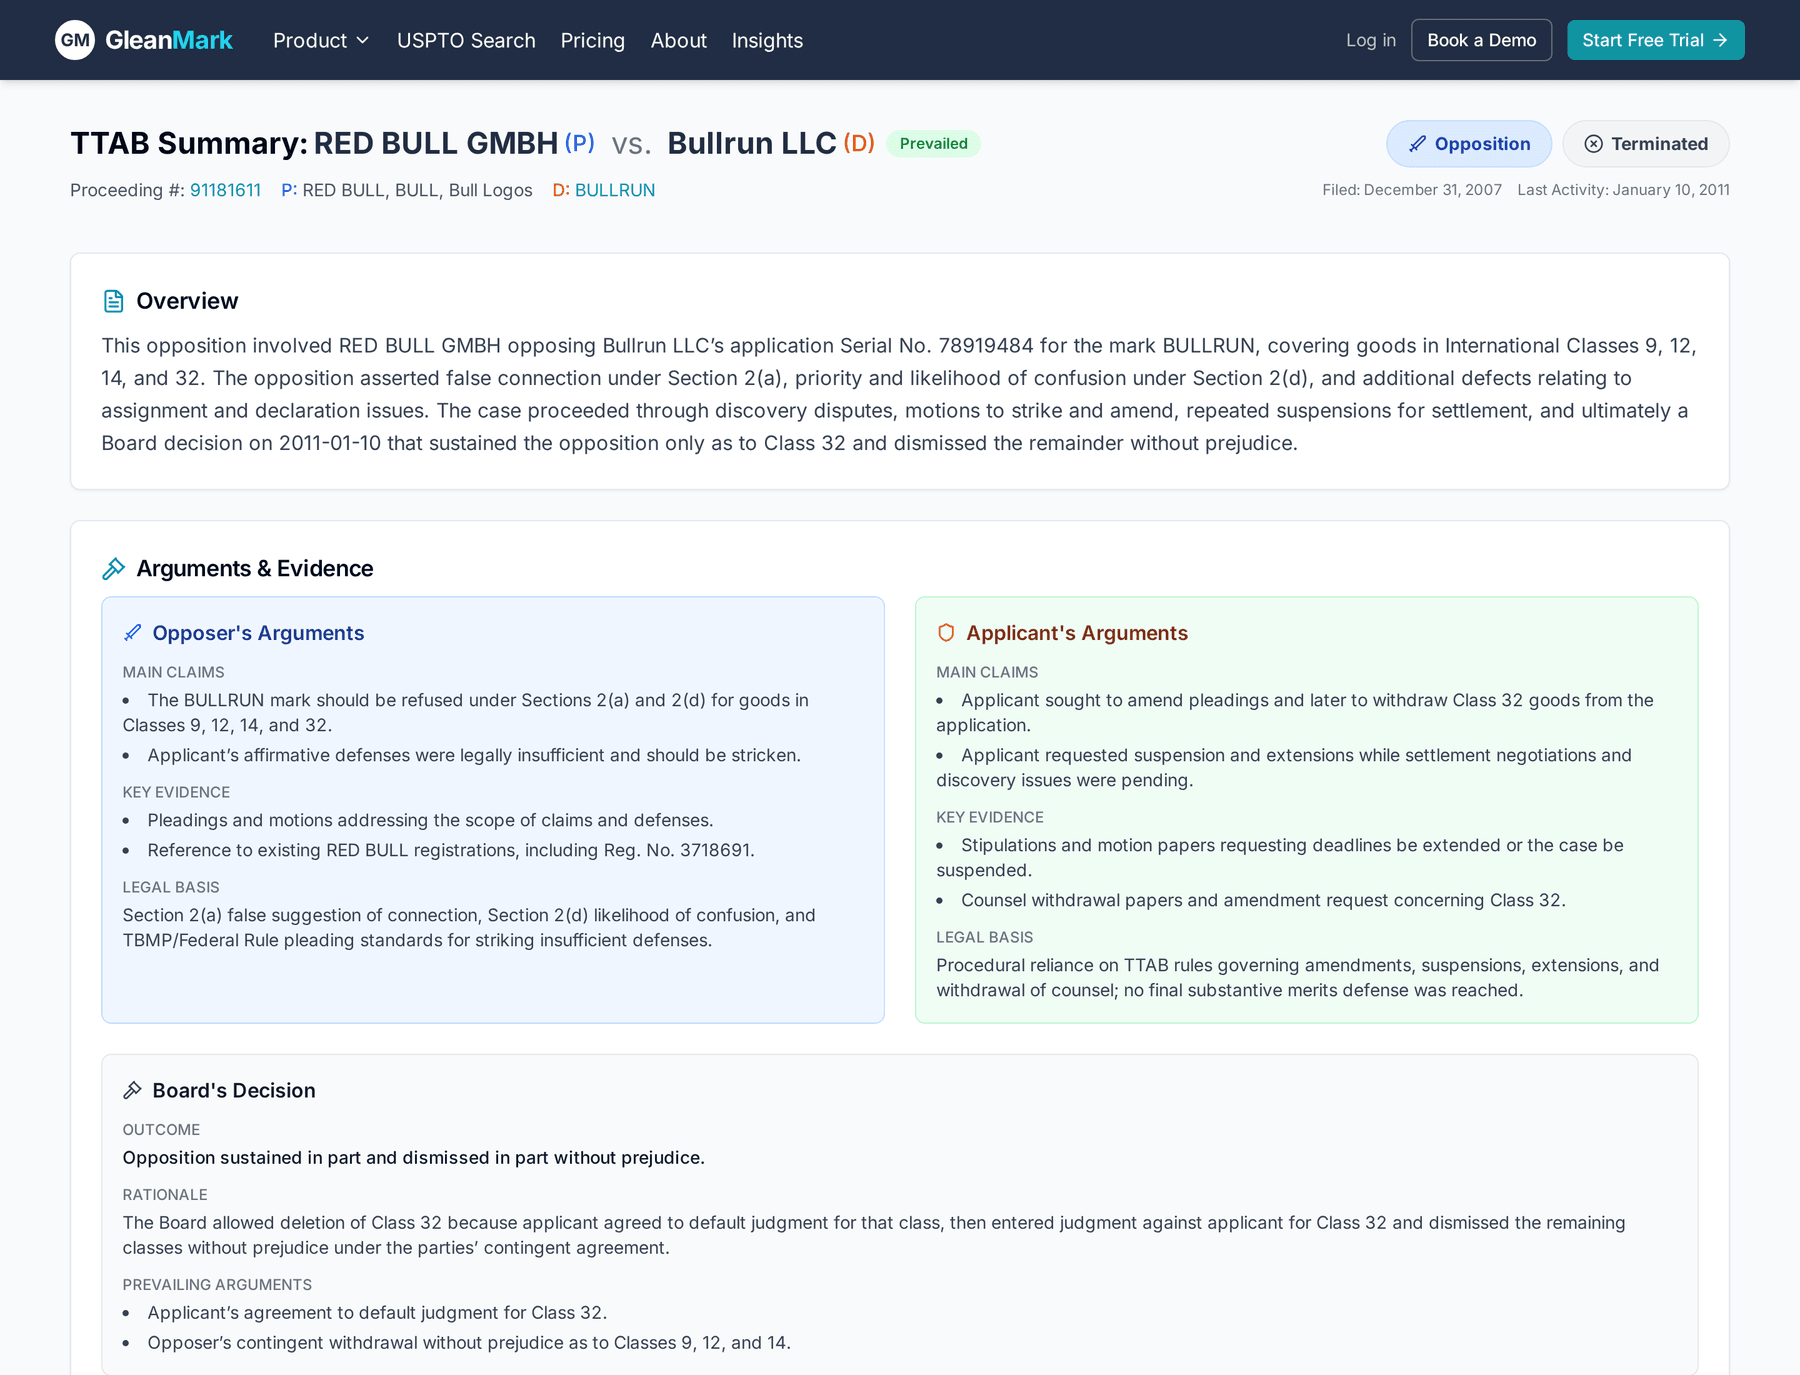This screenshot has height=1375, width=1800.
Task: Click 'Opposition sustained in part' outcome text
Action: click(x=413, y=1157)
